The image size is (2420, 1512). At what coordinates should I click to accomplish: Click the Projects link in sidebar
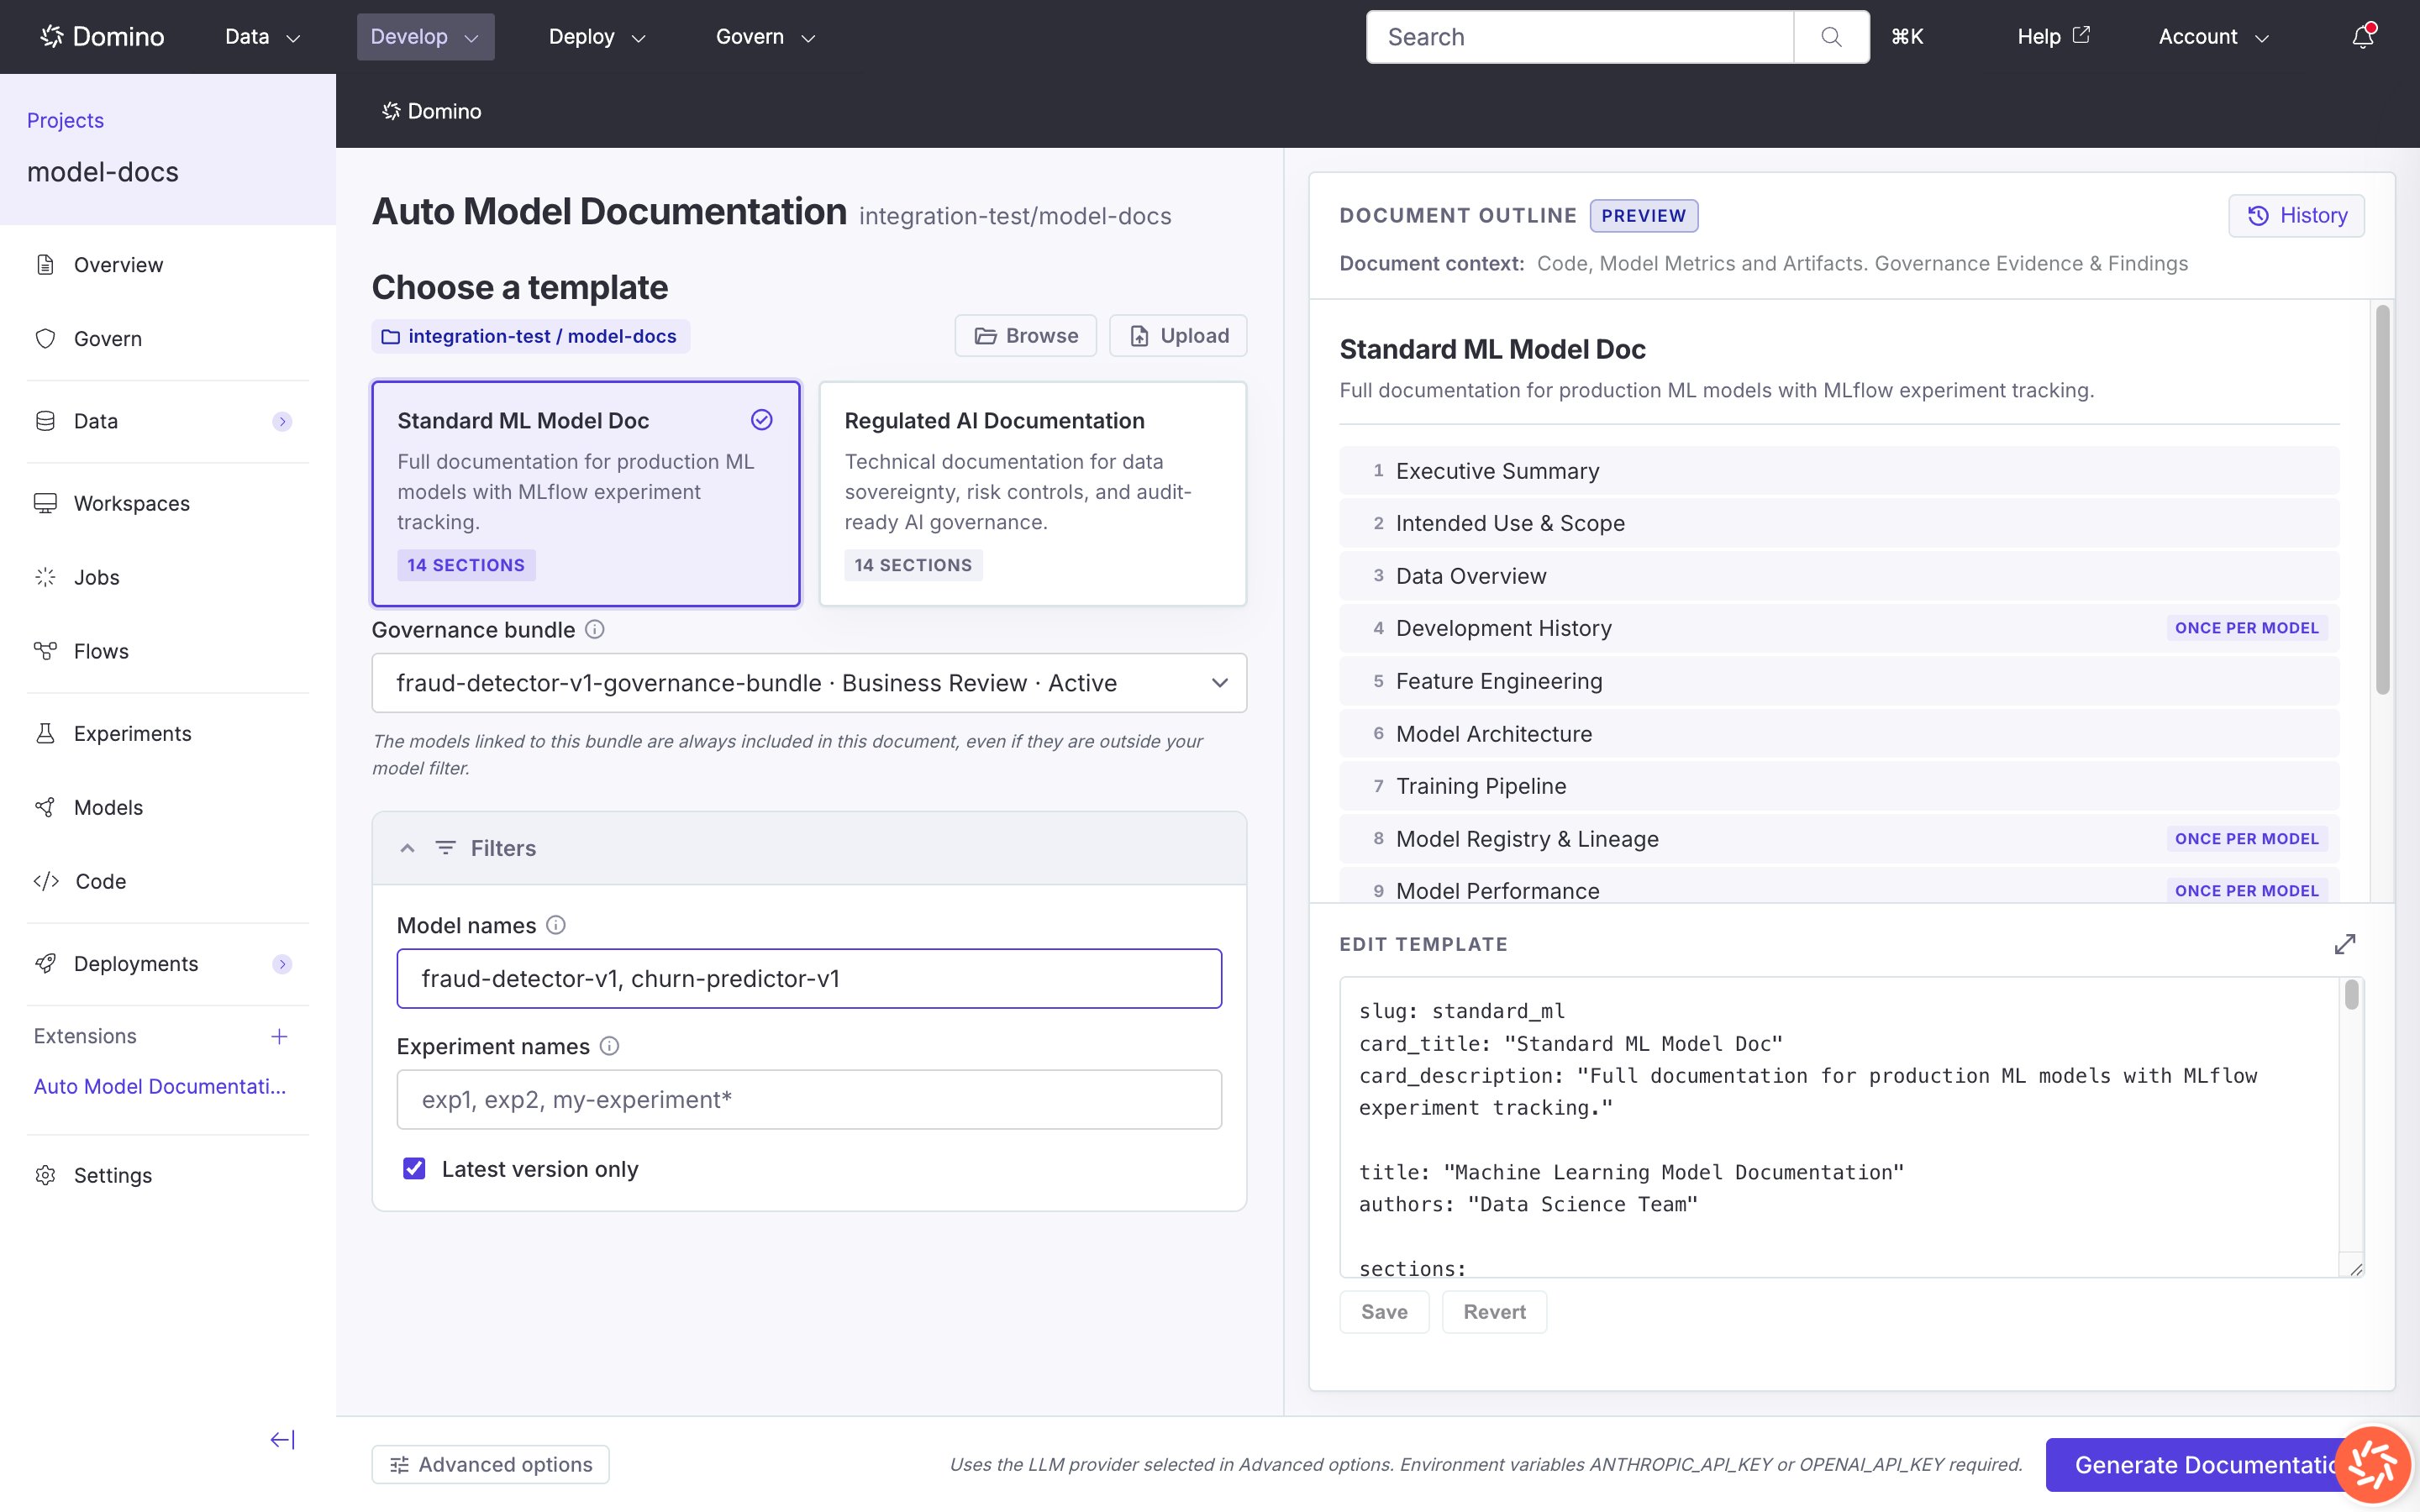click(65, 120)
